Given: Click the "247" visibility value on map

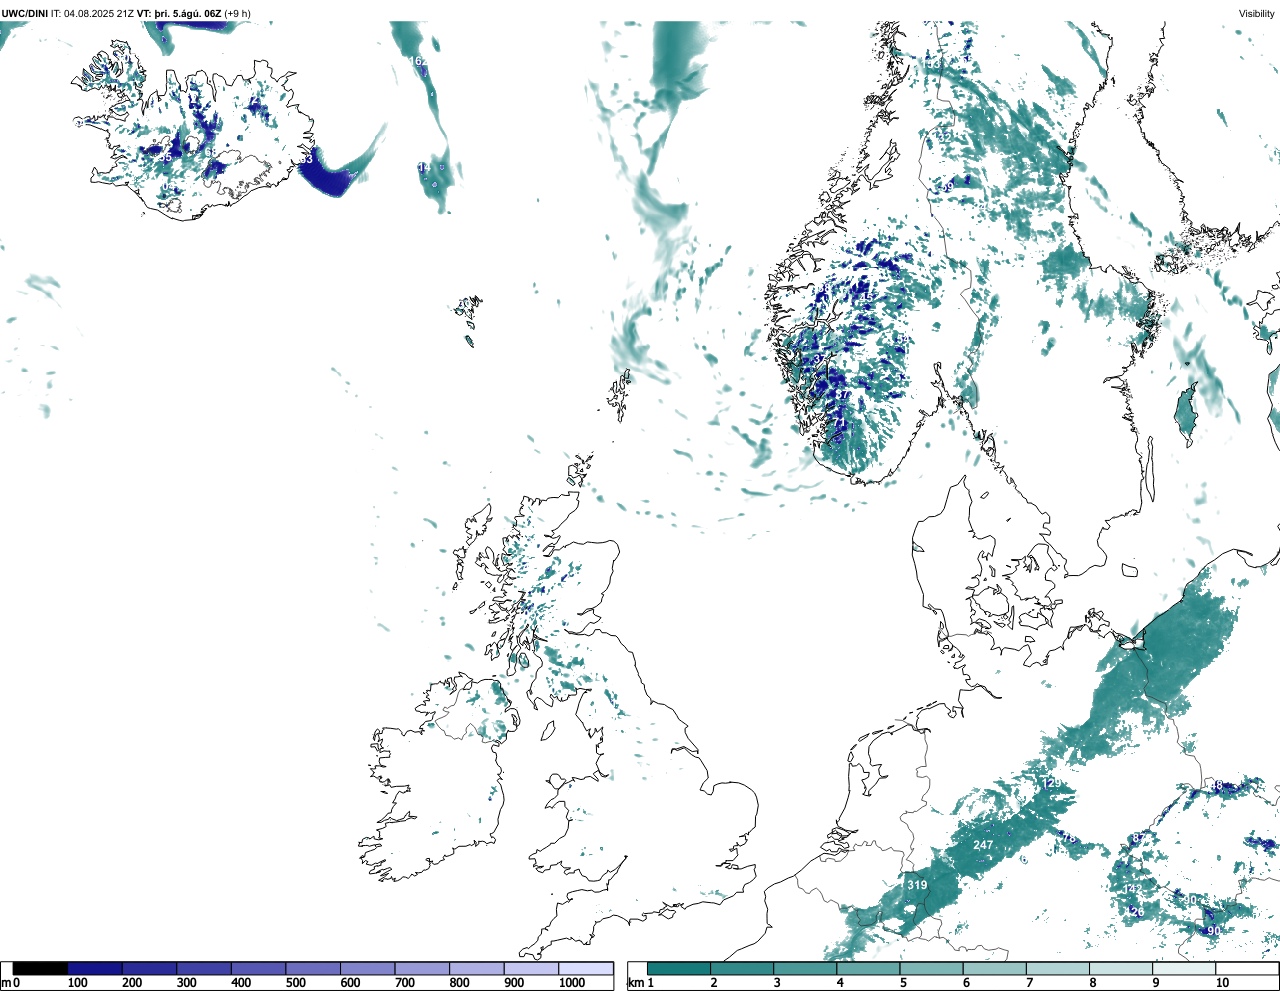Looking at the screenshot, I should [x=983, y=845].
